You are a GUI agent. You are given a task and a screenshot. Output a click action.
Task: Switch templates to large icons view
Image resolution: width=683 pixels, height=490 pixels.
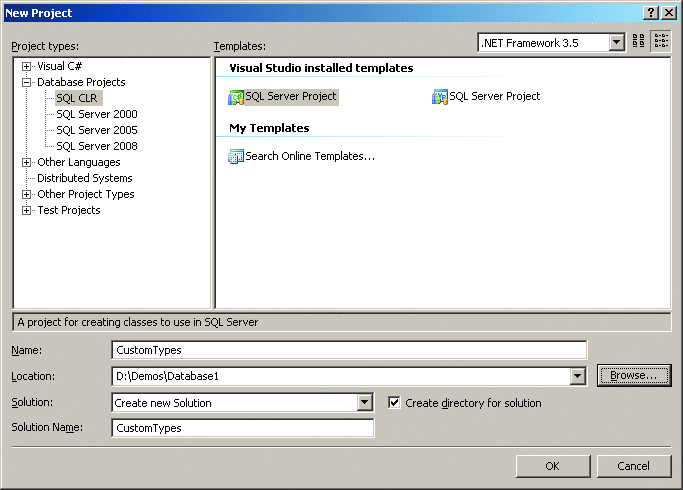(639, 41)
